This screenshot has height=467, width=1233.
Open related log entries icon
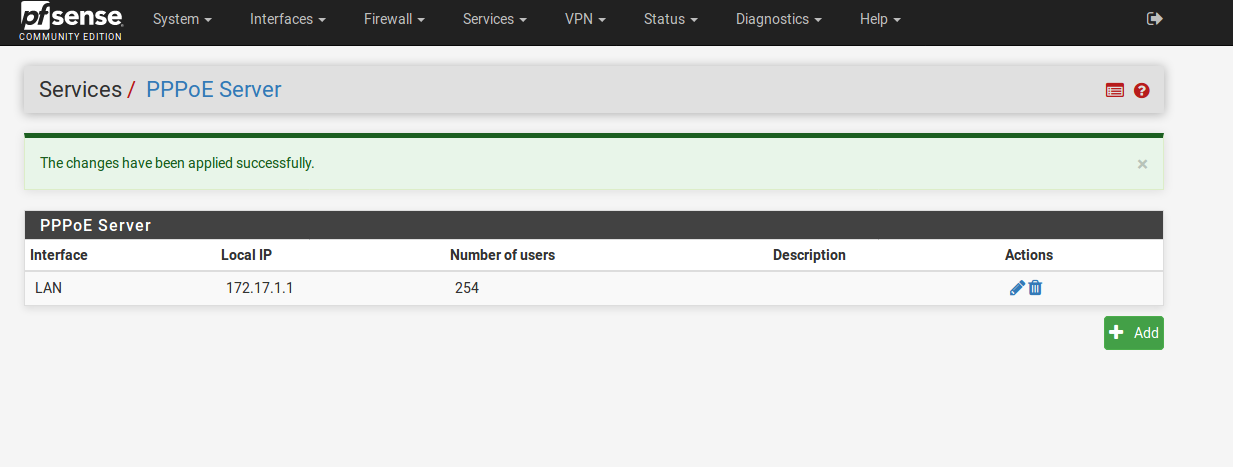click(1114, 90)
